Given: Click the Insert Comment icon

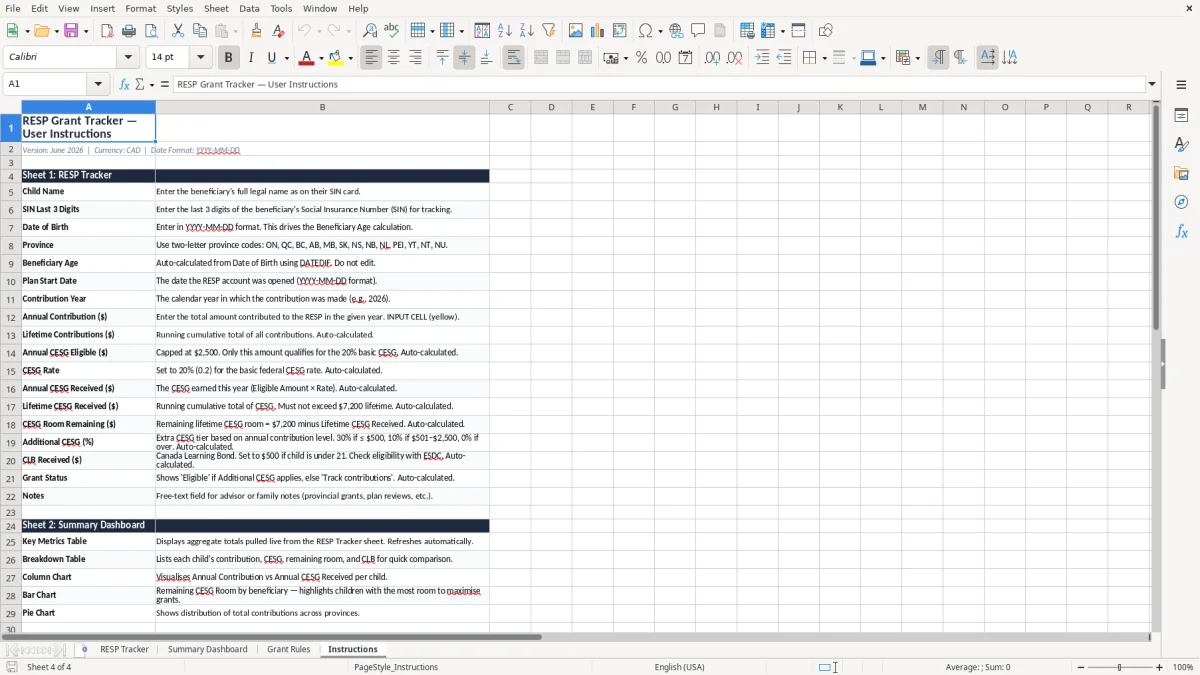Looking at the screenshot, I should [698, 31].
